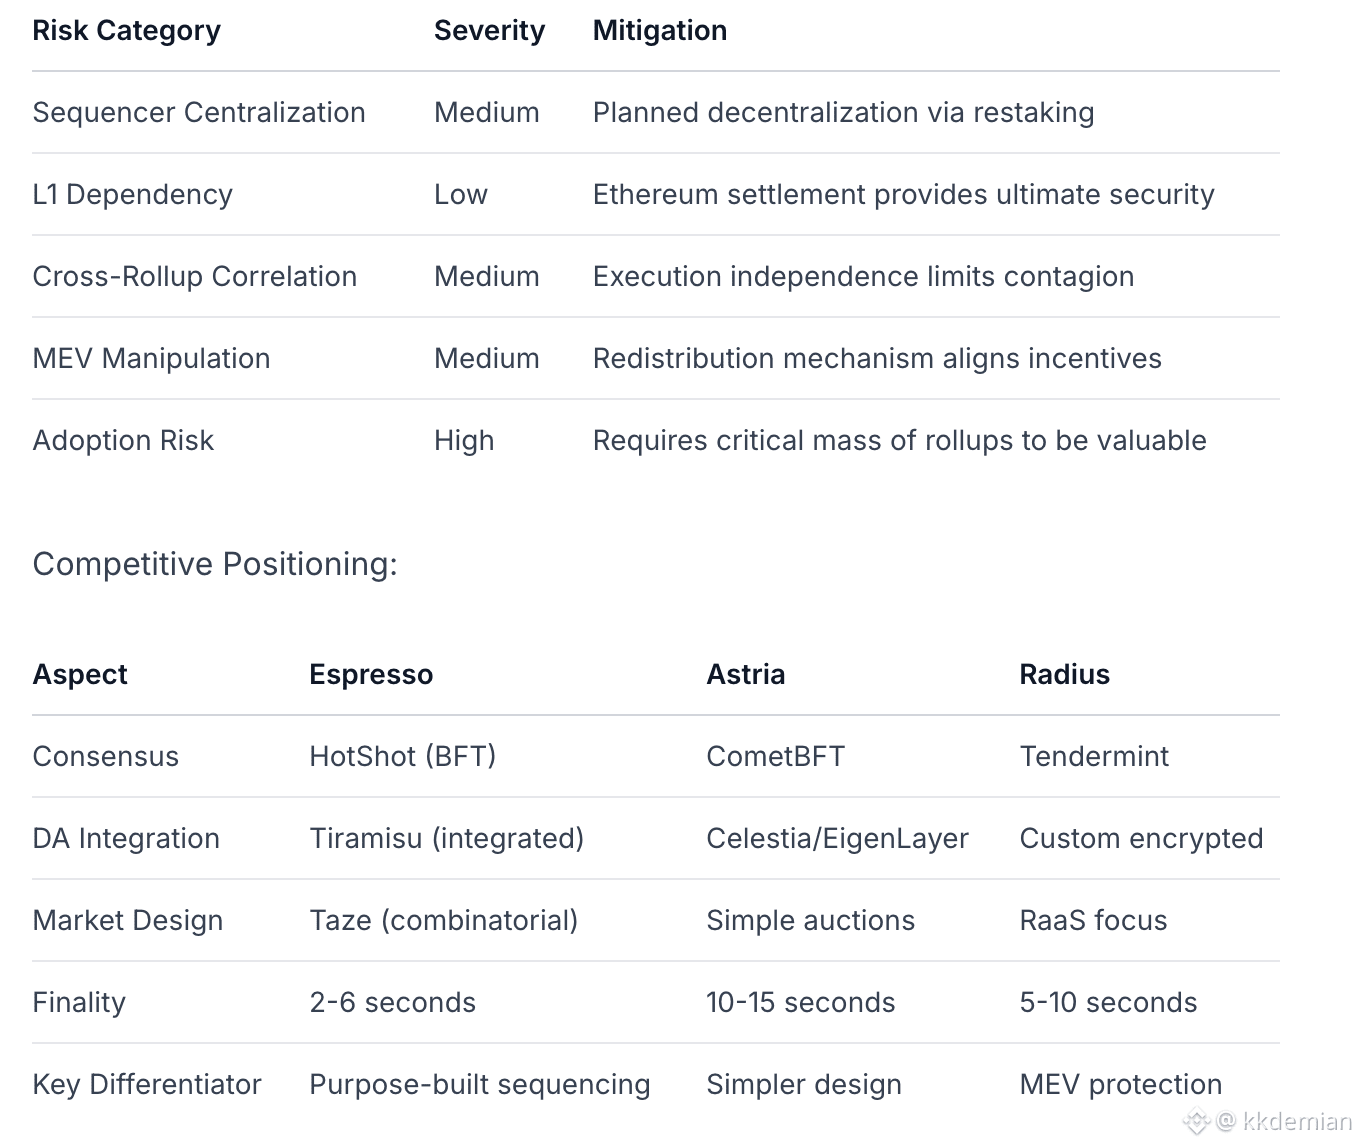
Task: Click the Astria column header
Action: 745,675
